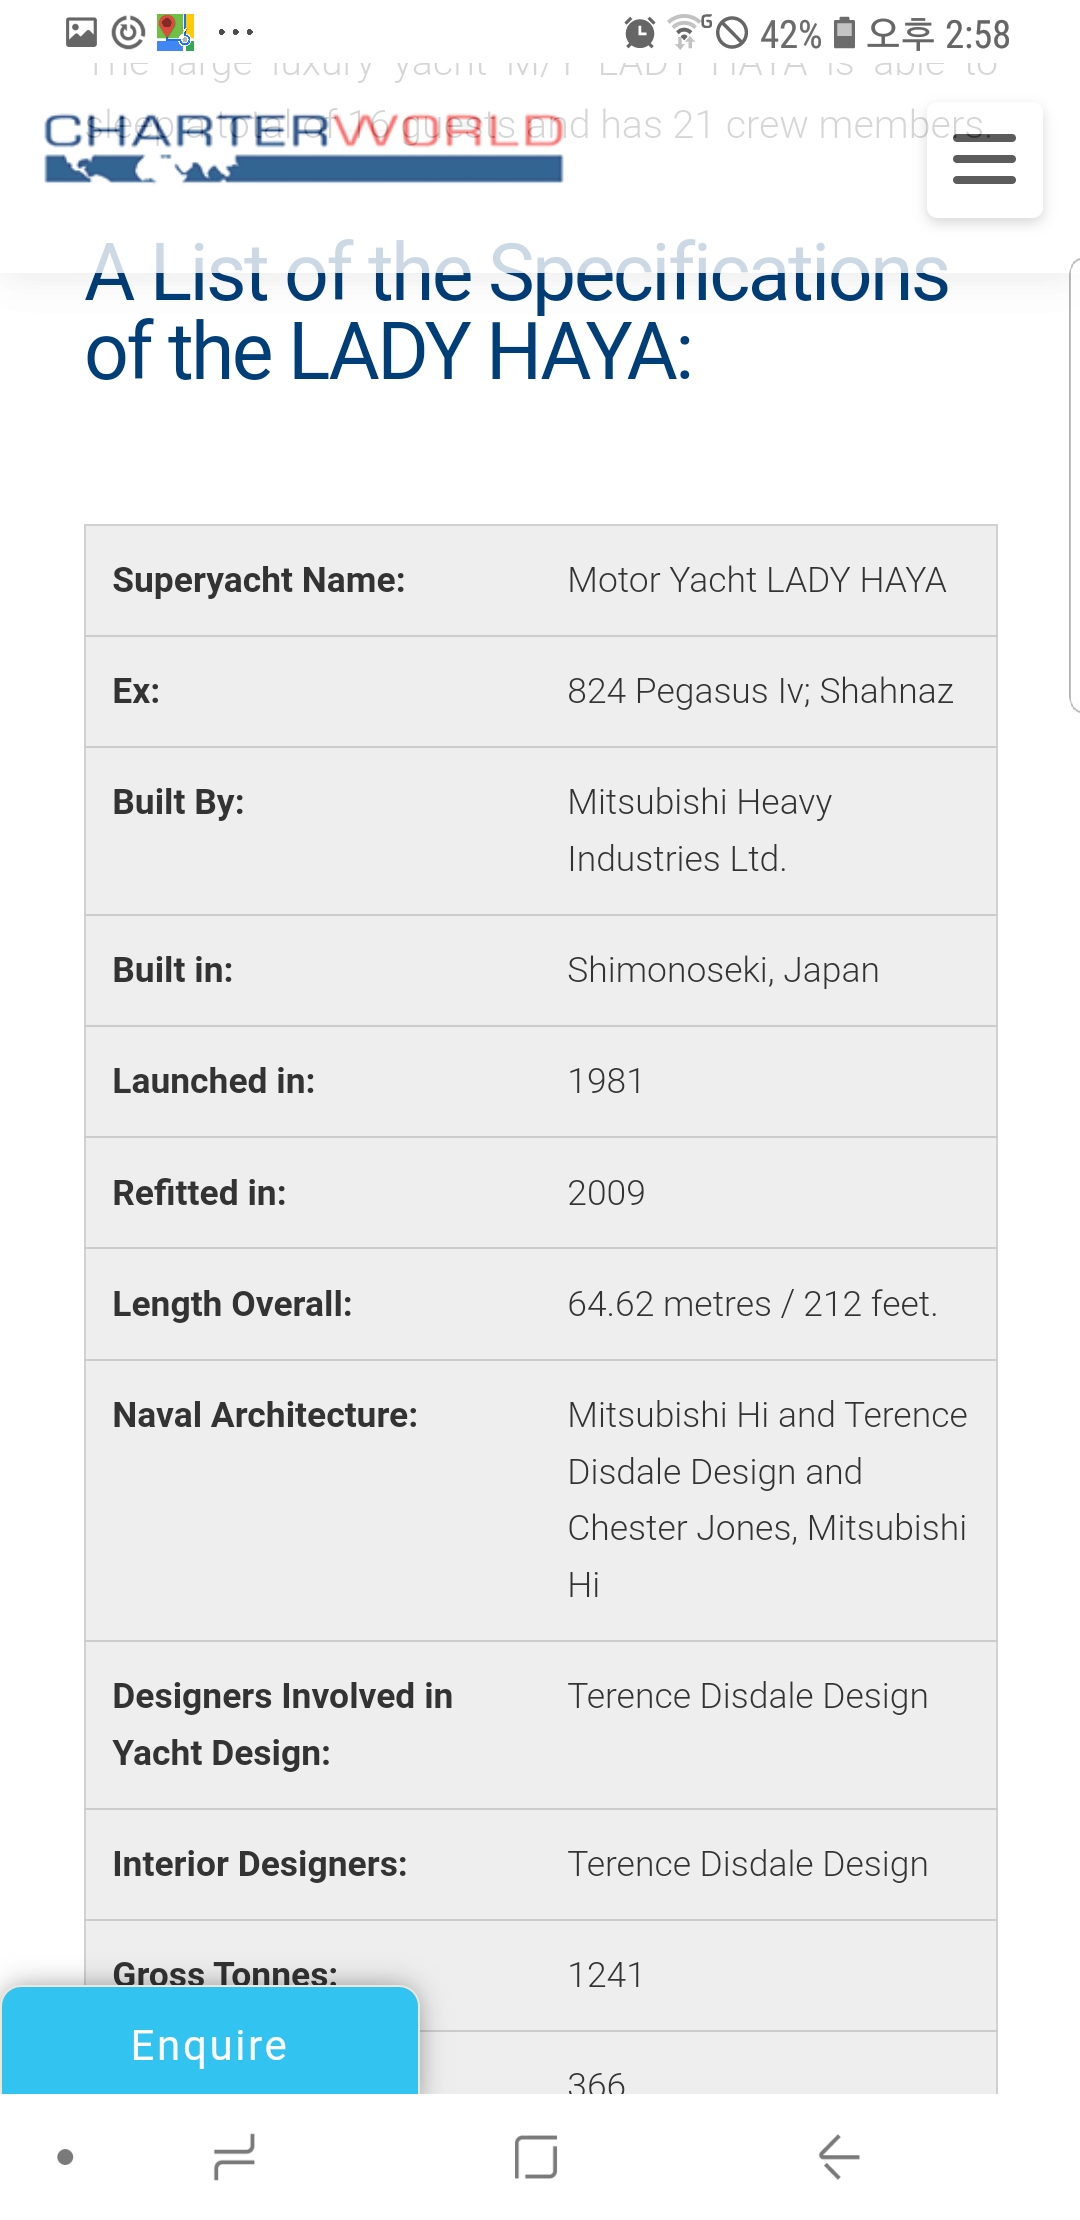This screenshot has height=2220, width=1080.
Task: Tap the Interior Designers row value
Action: pos(747,1864)
